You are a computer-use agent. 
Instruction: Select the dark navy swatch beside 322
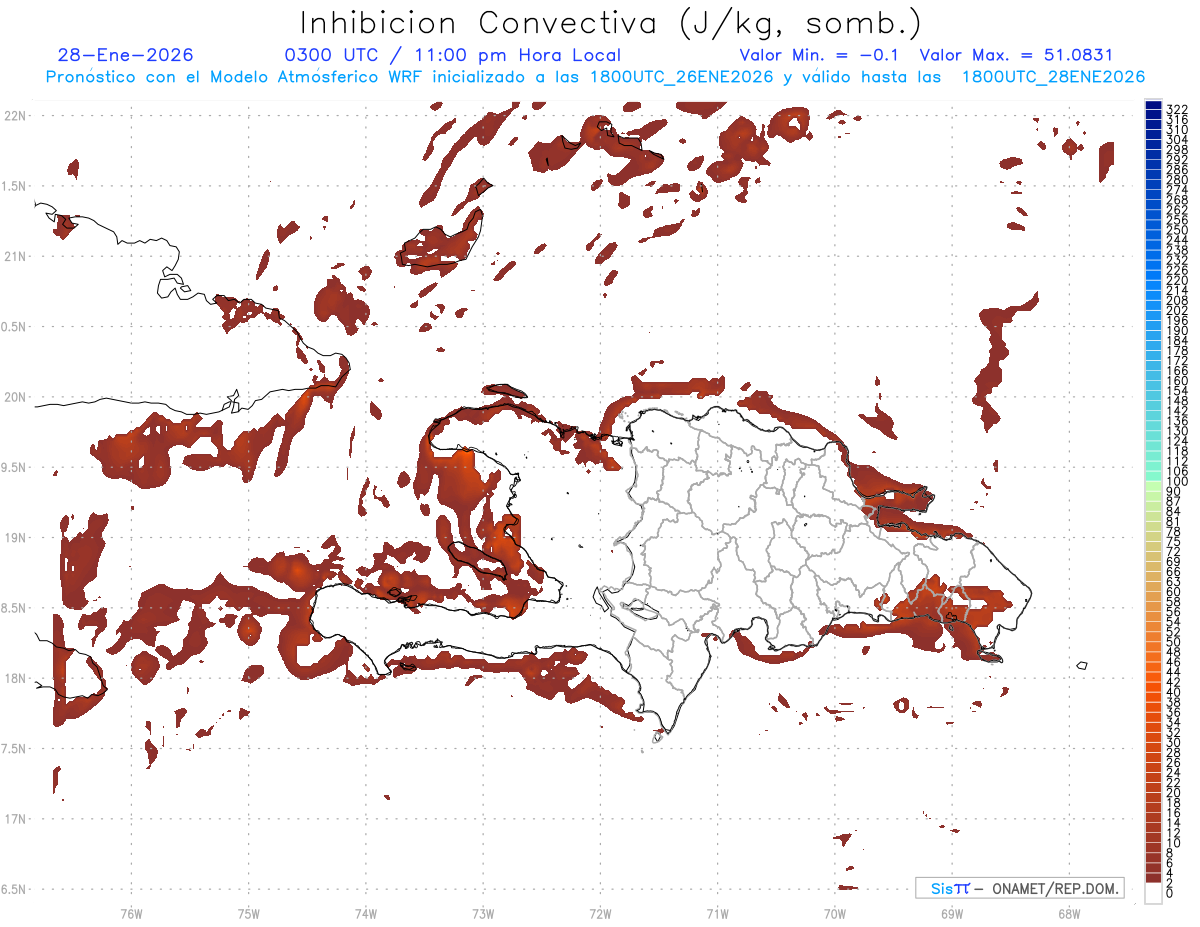[1153, 106]
